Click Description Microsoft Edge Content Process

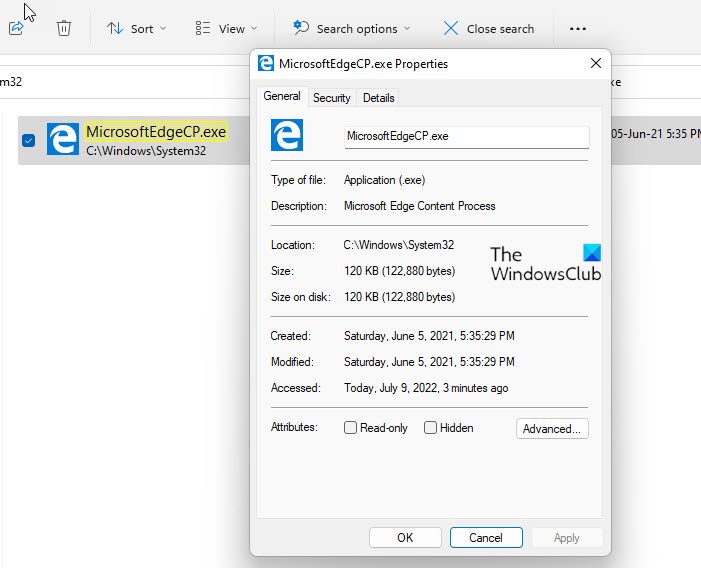[x=419, y=206]
